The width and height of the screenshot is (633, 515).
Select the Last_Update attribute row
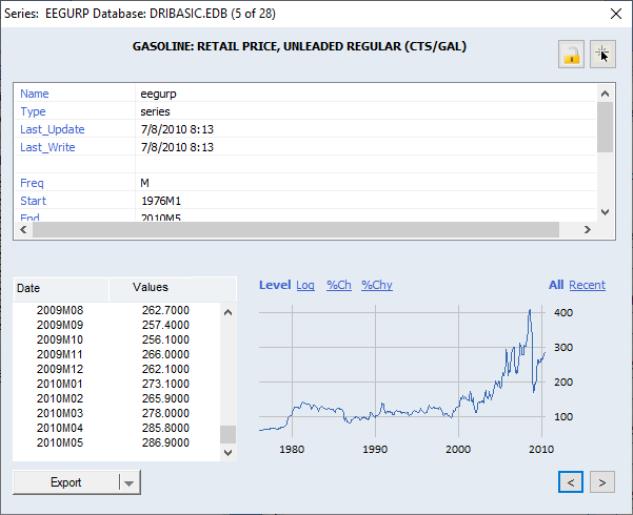52,130
